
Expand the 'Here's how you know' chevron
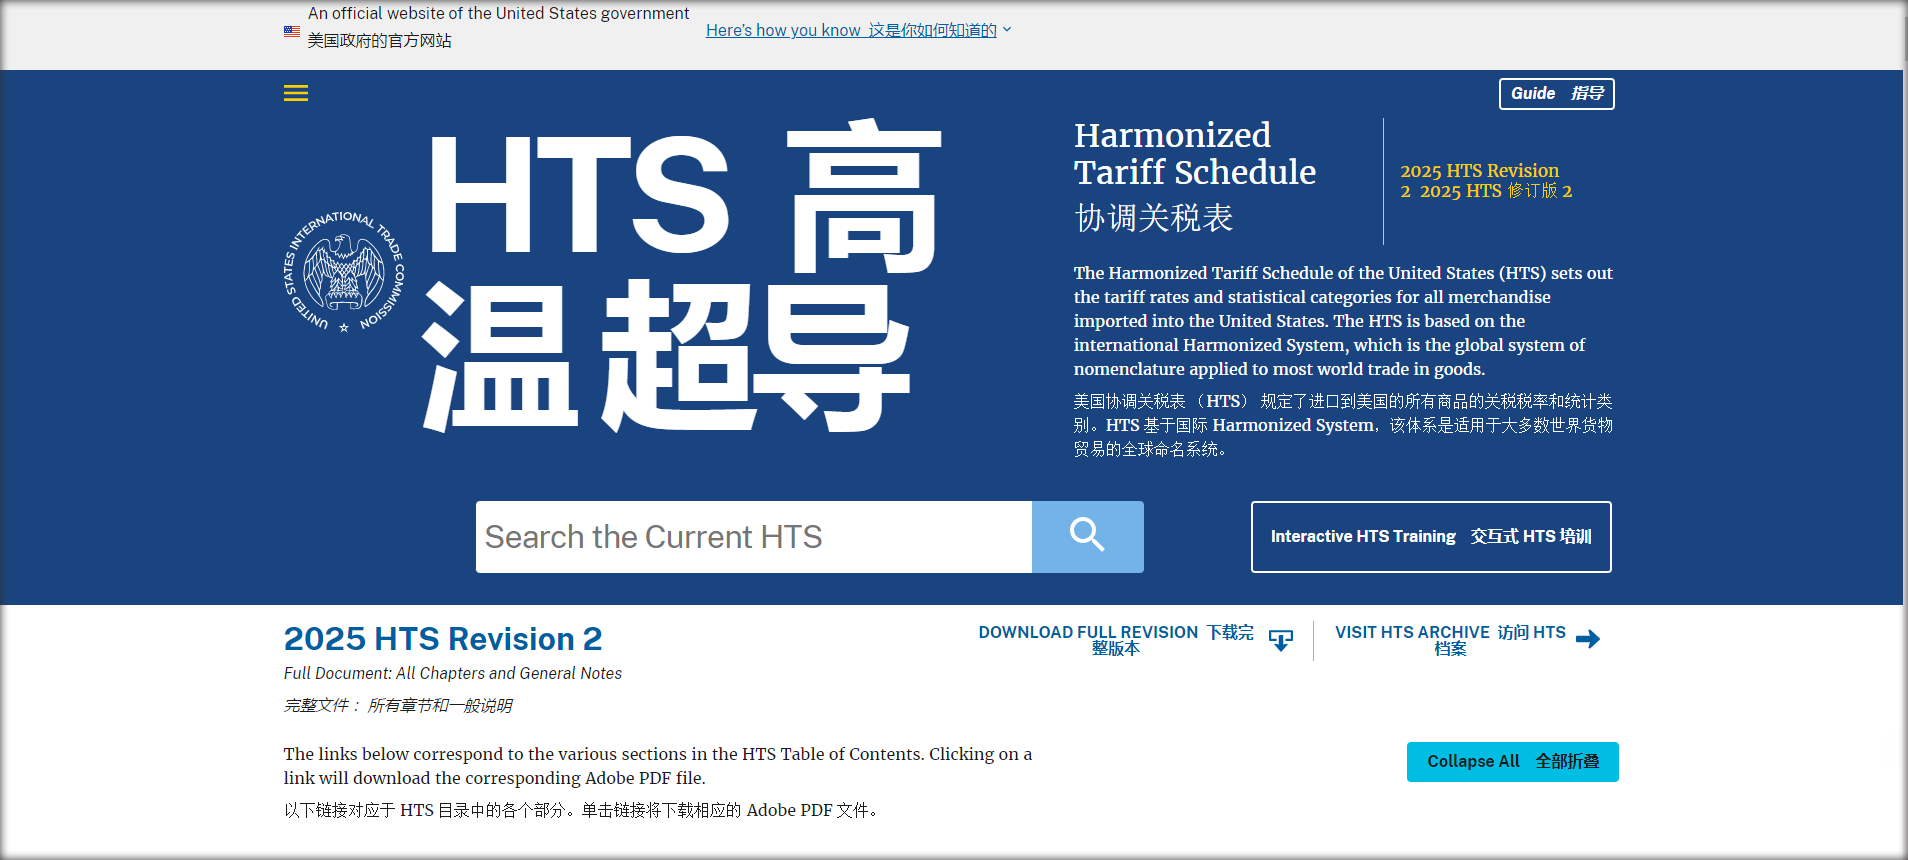(1007, 30)
